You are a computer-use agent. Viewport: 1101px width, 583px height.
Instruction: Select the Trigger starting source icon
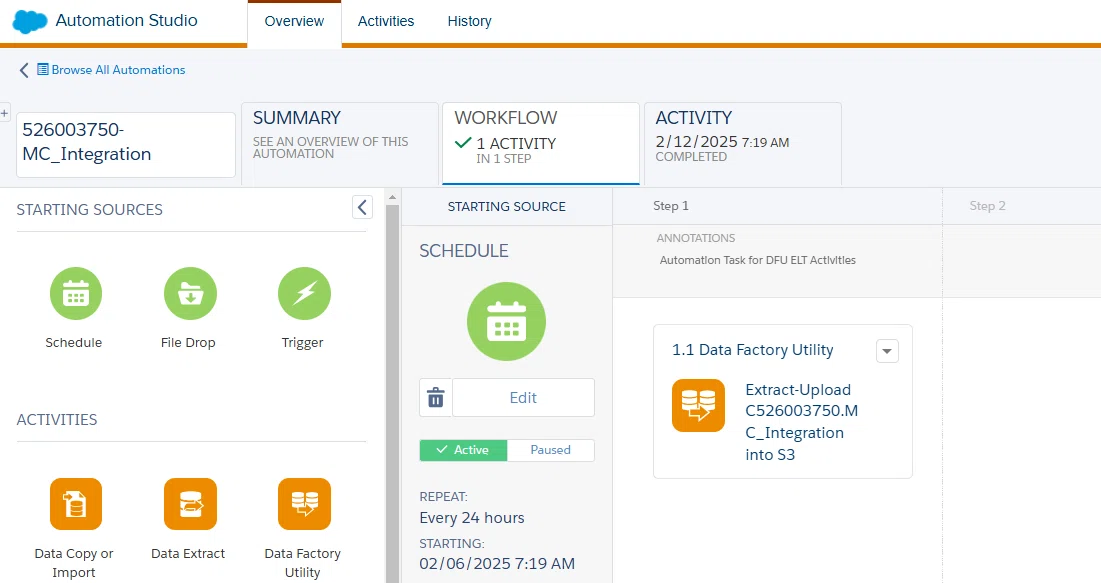pos(304,294)
